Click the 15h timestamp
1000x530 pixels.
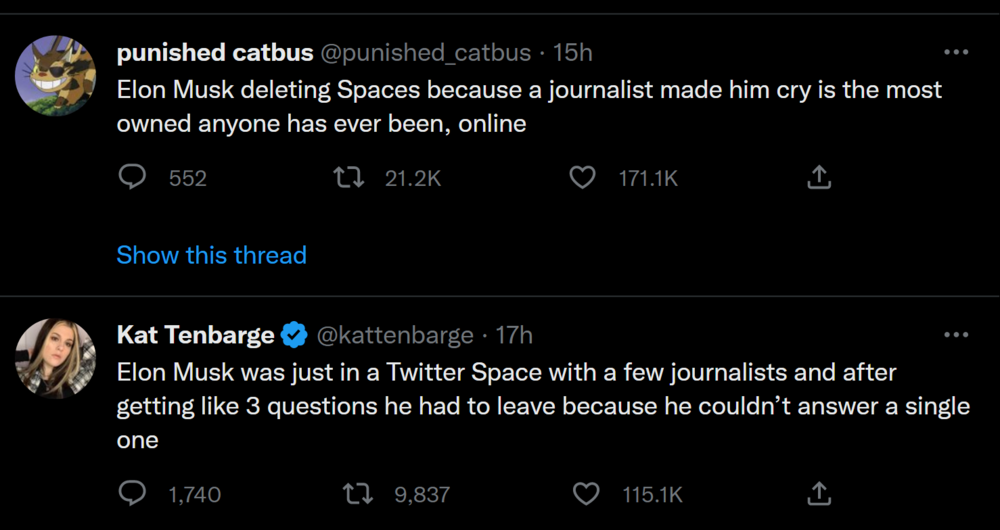(x=573, y=52)
